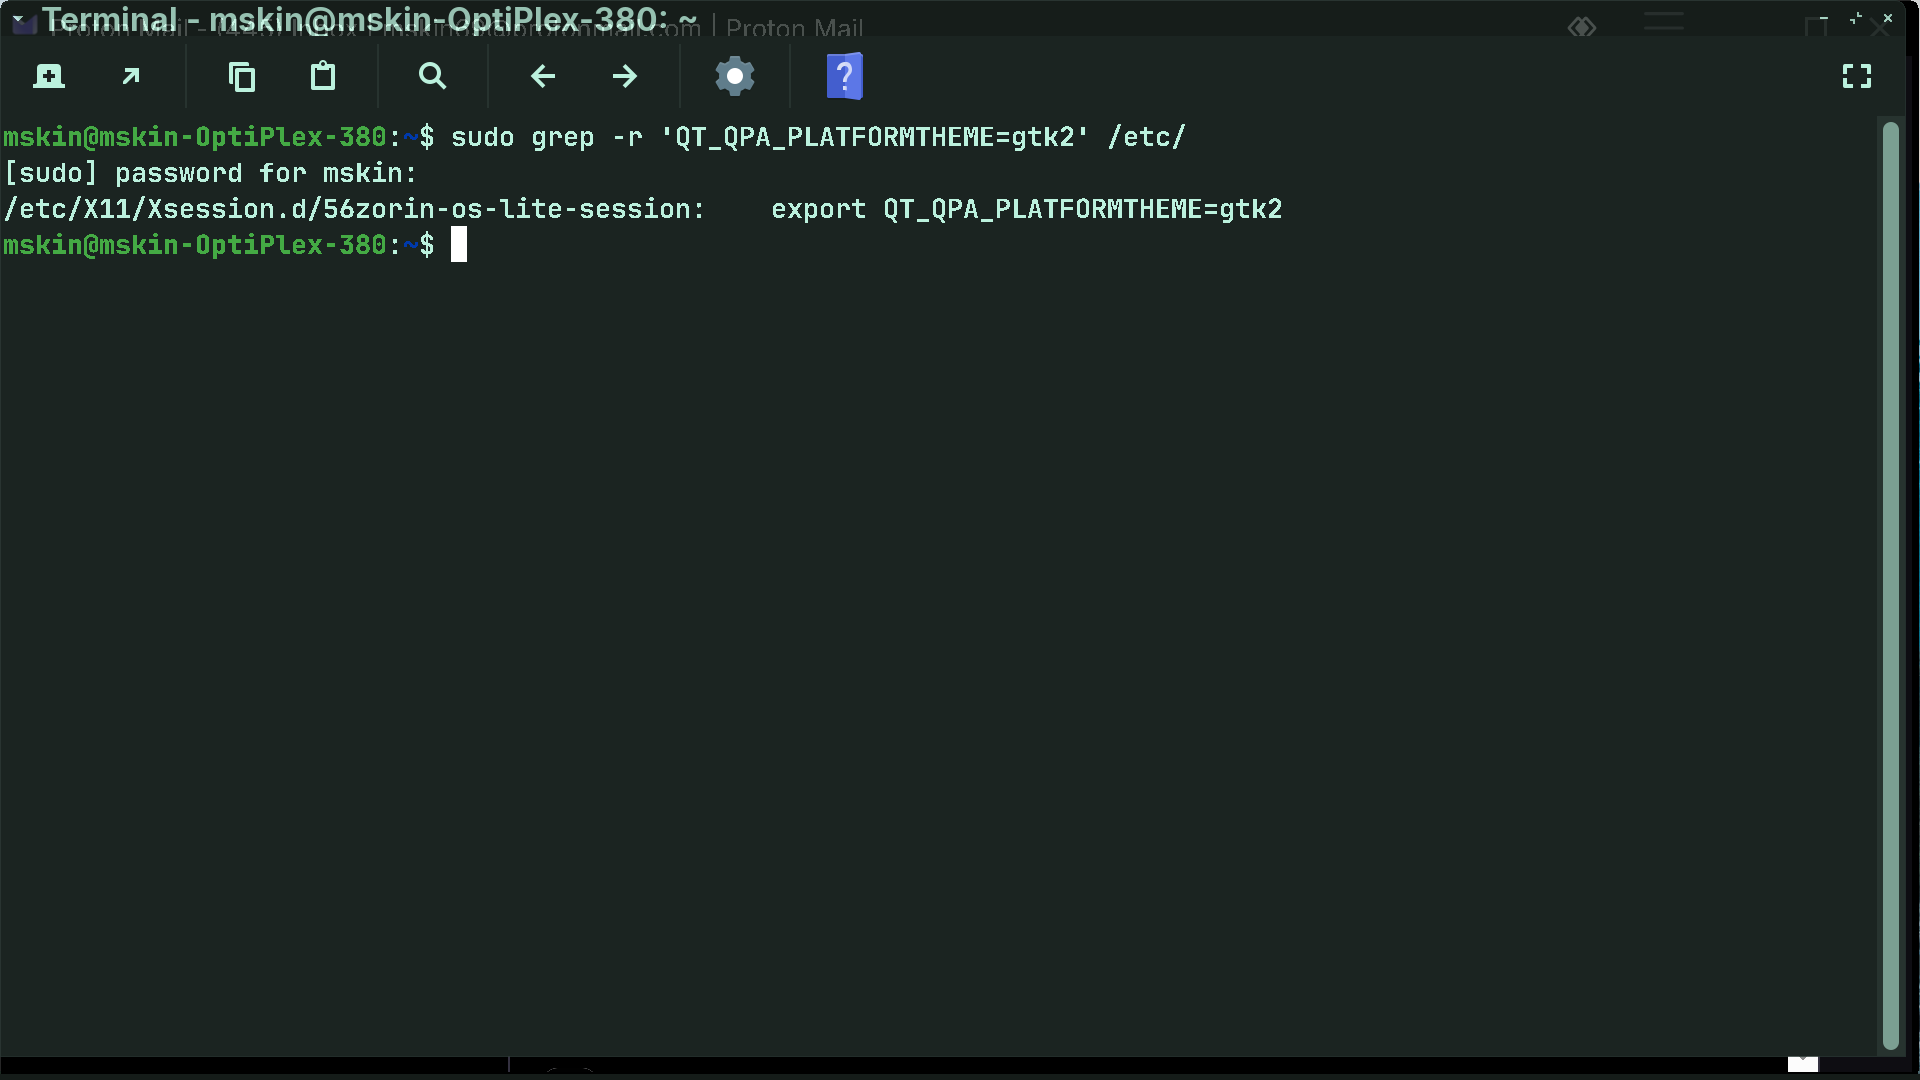The width and height of the screenshot is (1920, 1080).
Task: Open a new terminal tab
Action: (48, 76)
